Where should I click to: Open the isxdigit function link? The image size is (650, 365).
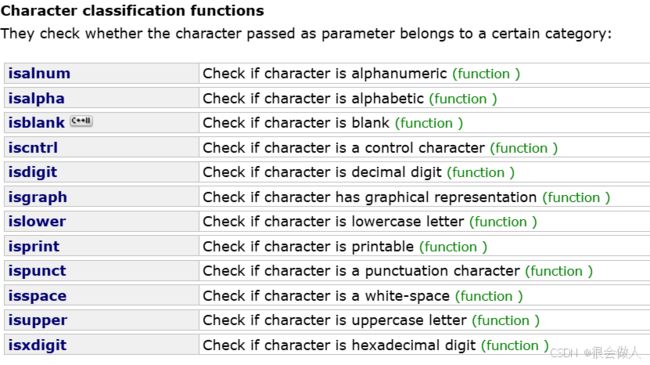click(x=37, y=345)
